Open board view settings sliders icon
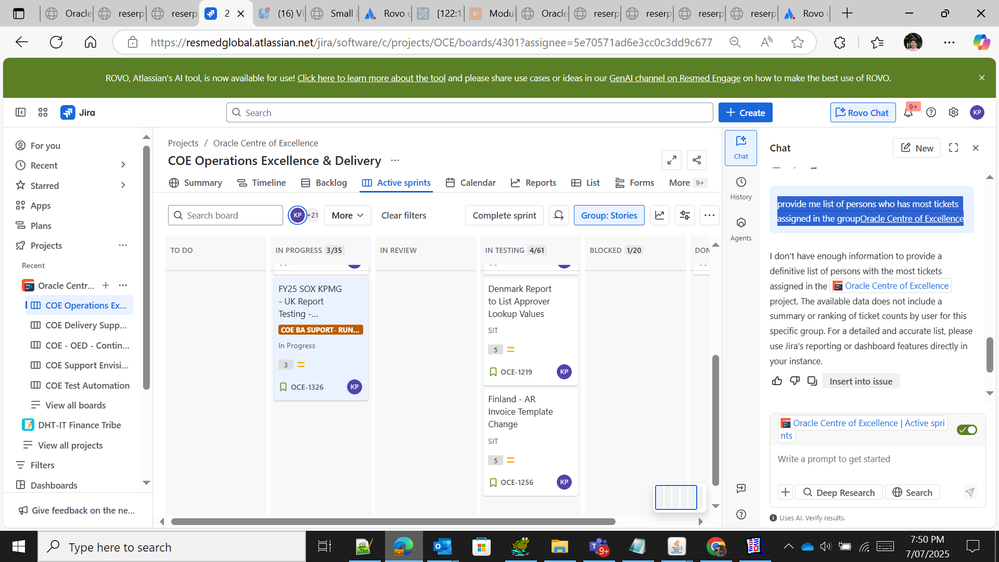 (x=685, y=215)
